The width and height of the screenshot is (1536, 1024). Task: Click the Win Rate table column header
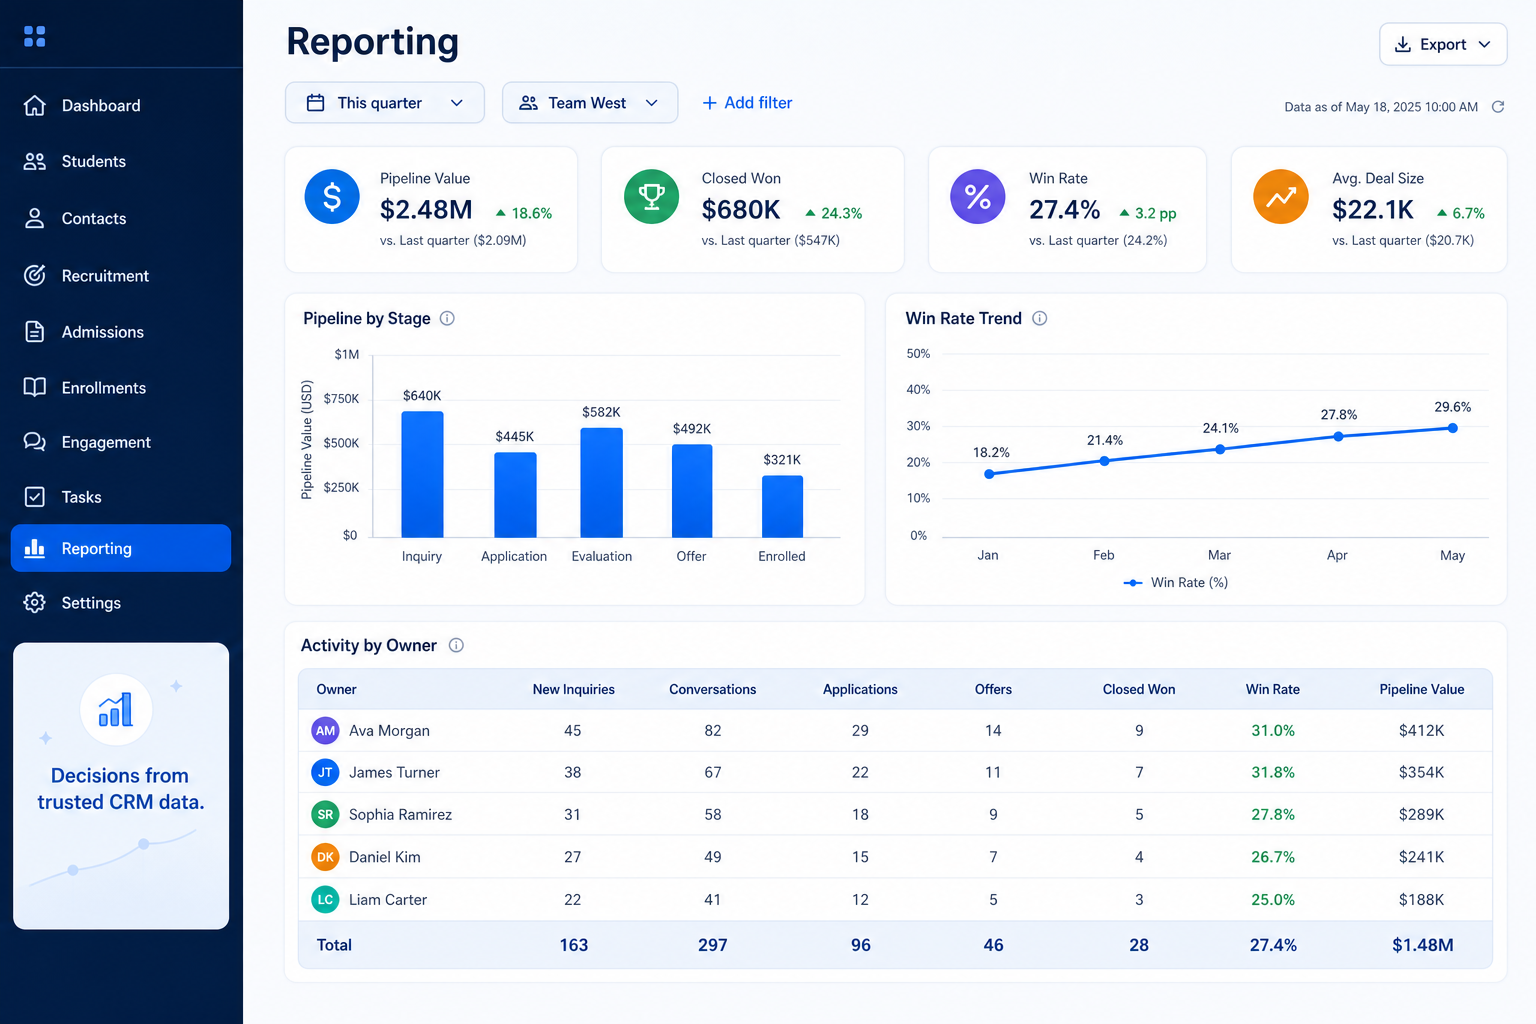coord(1272,689)
